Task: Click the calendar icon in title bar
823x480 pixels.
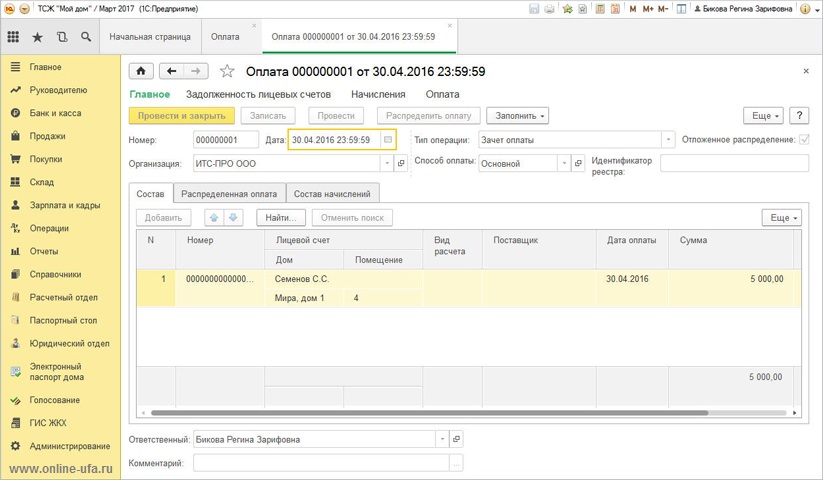Action: click(616, 9)
